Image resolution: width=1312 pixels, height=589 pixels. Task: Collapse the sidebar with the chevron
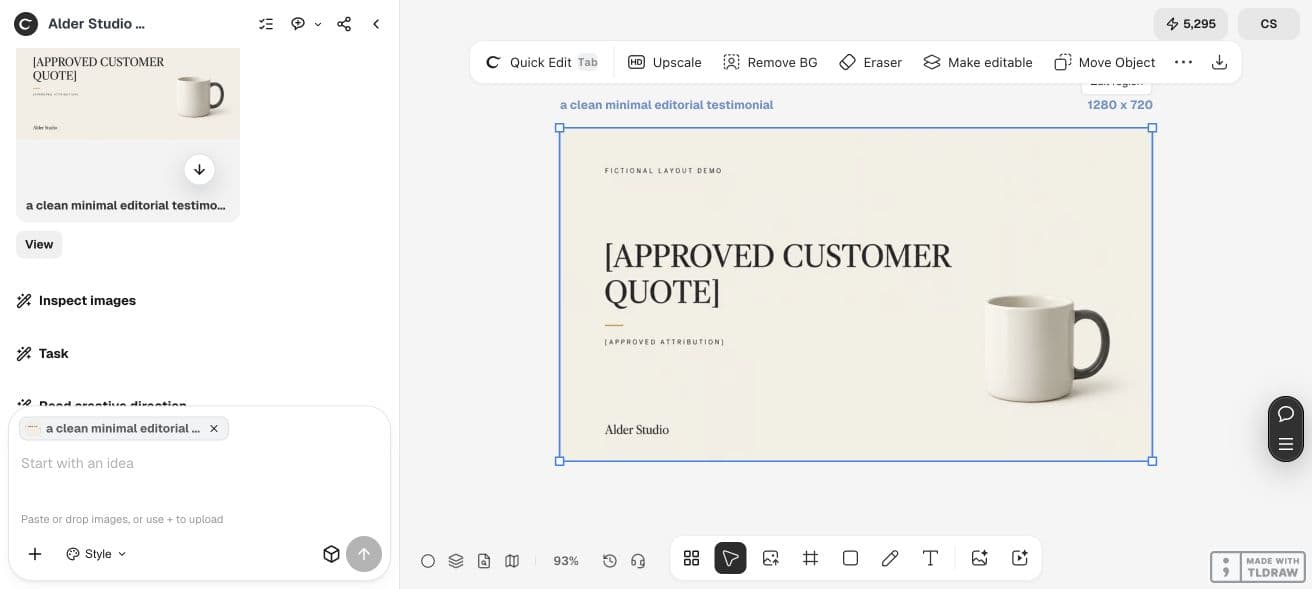click(376, 24)
